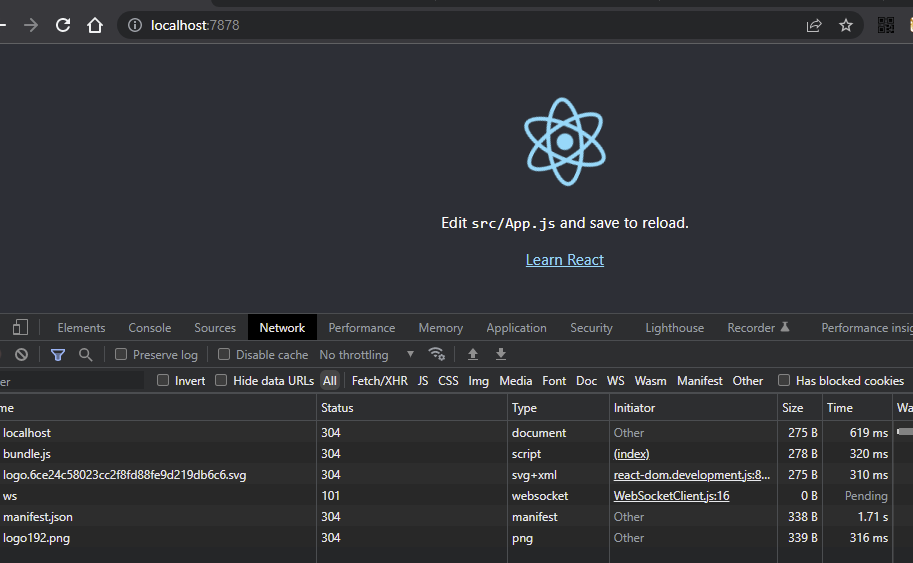Switch to the Application tab
913x563 pixels.
pyautogui.click(x=516, y=328)
